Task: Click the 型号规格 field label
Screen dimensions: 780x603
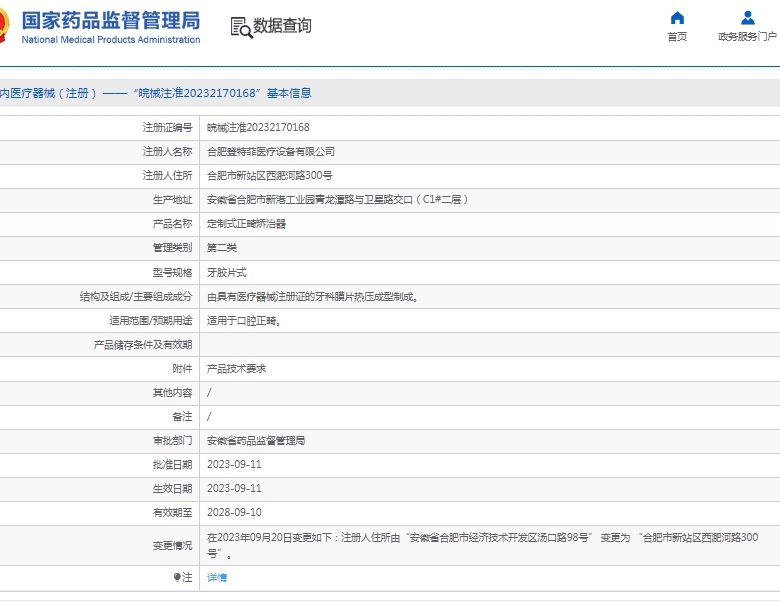Action: tap(172, 273)
